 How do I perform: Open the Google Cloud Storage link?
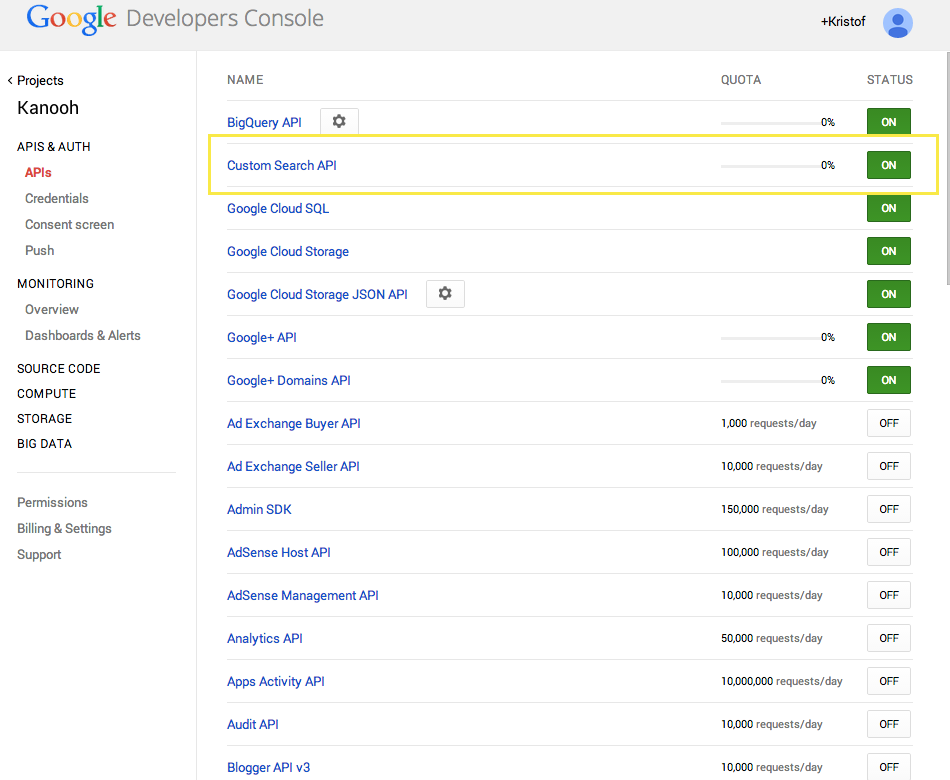(288, 252)
